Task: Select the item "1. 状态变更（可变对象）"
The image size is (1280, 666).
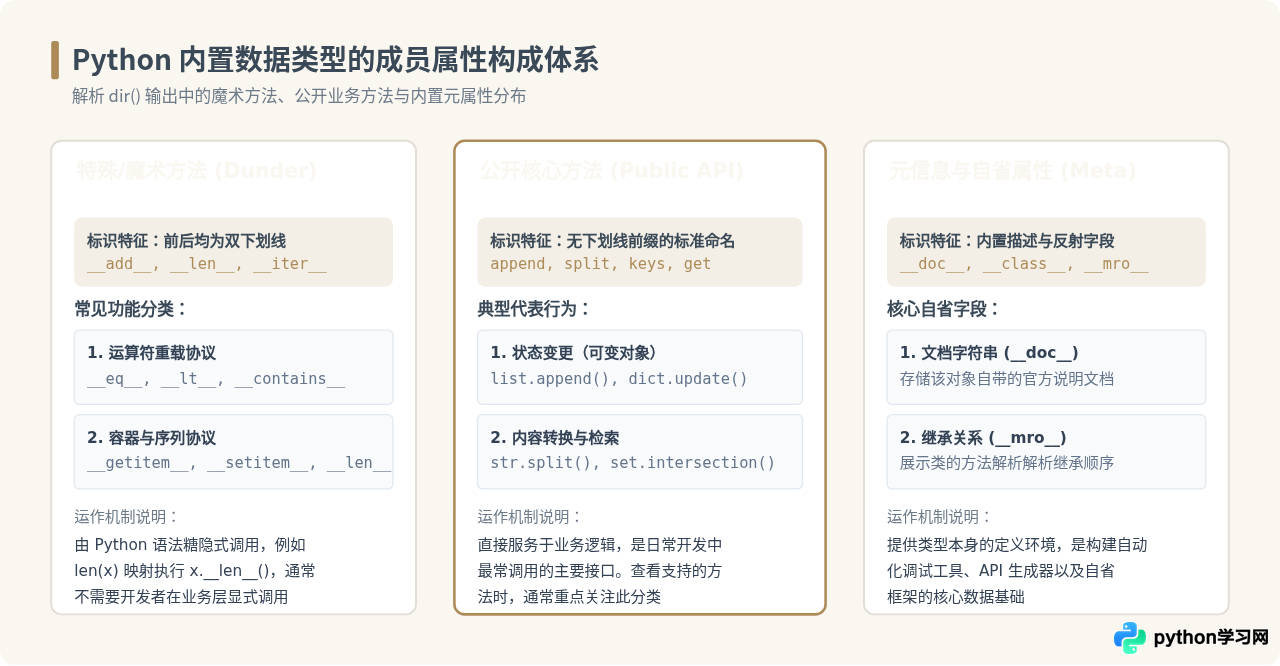Action: click(x=573, y=353)
